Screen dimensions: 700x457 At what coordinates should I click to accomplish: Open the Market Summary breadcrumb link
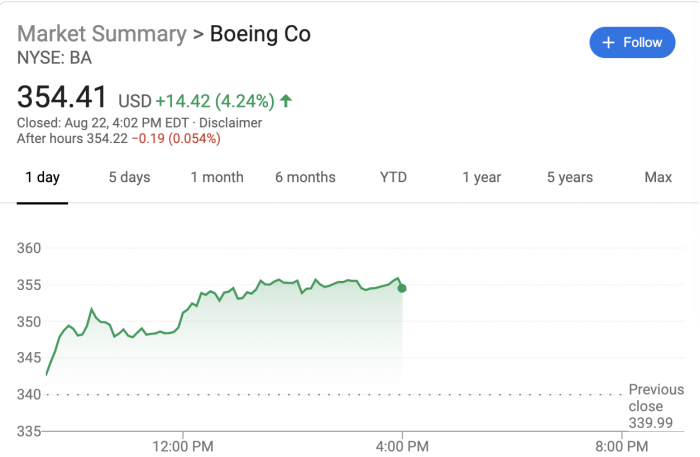point(102,34)
